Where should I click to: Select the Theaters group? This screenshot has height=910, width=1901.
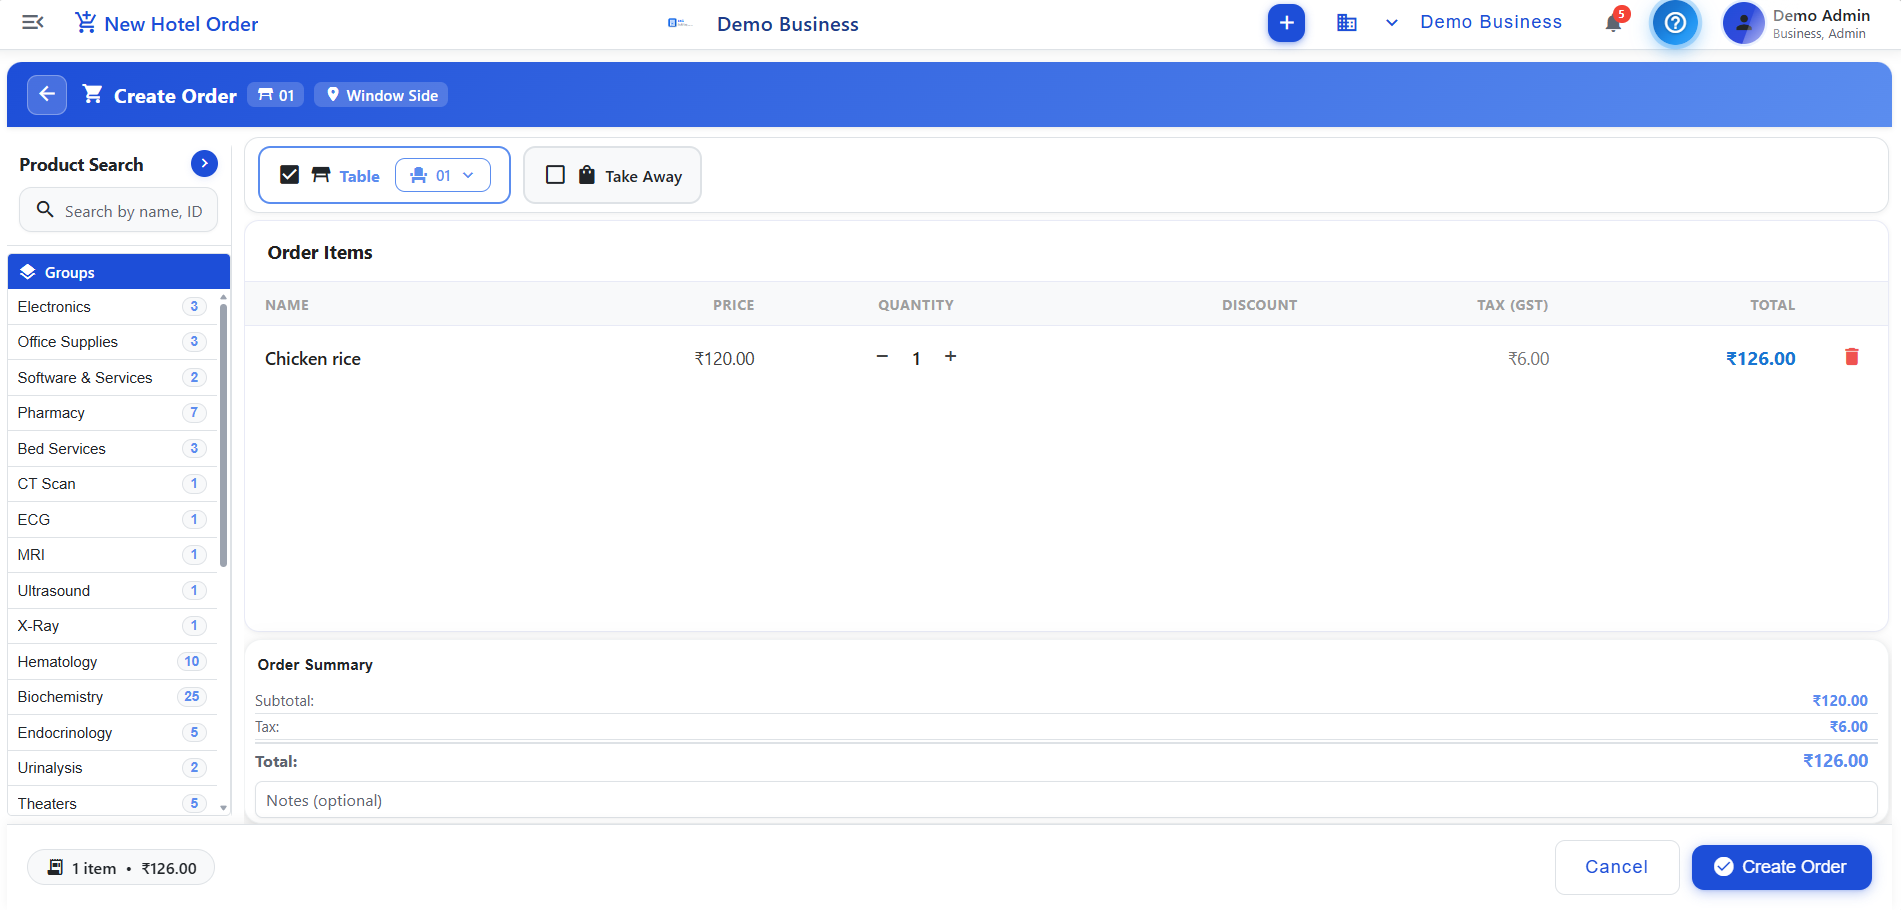[112, 804]
